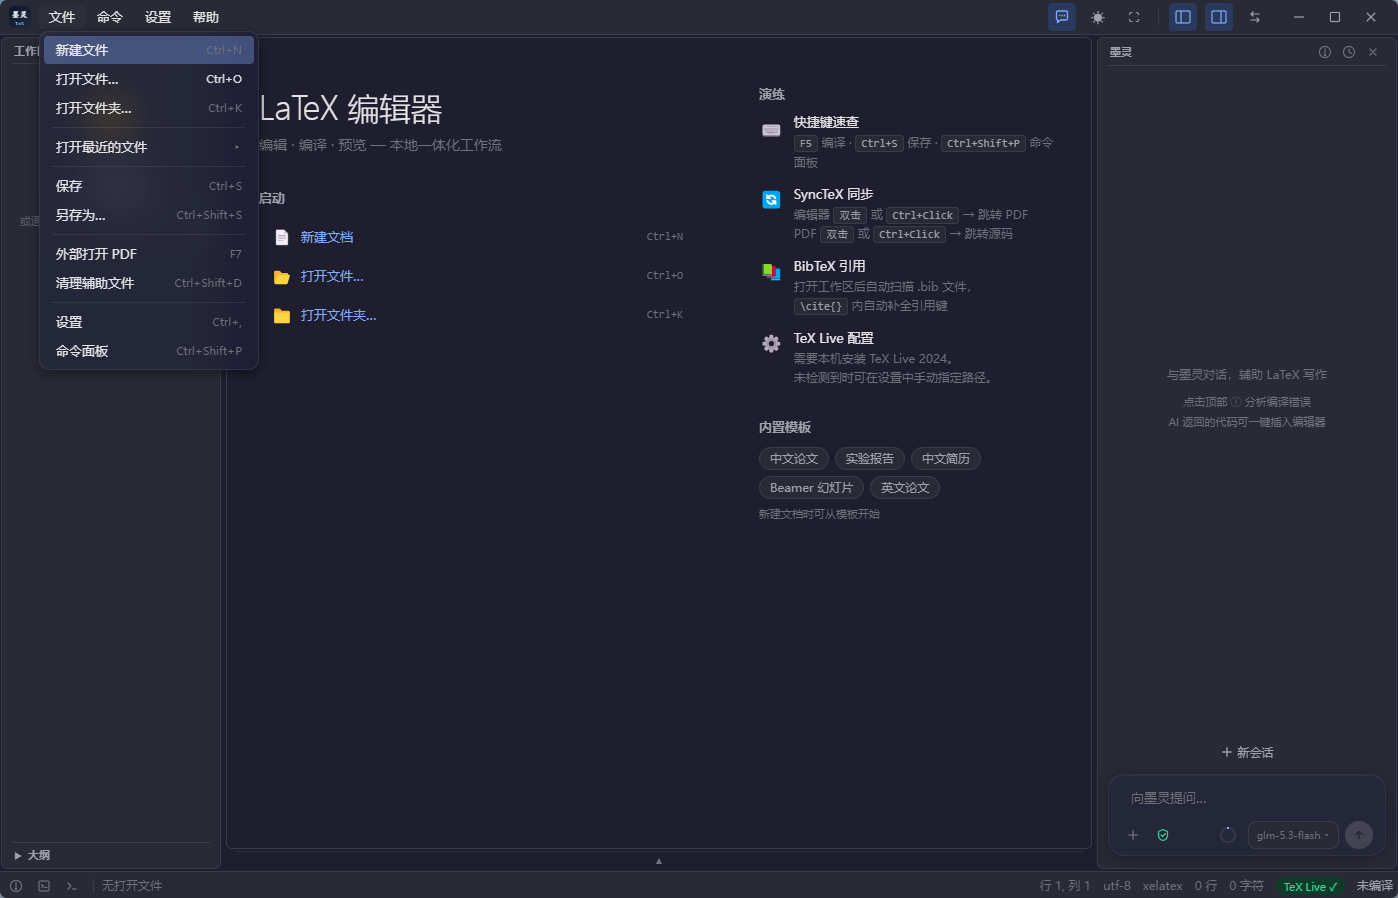The width and height of the screenshot is (1398, 898).
Task: Click the 打开文件夹... folder icon
Action: pos(282,316)
